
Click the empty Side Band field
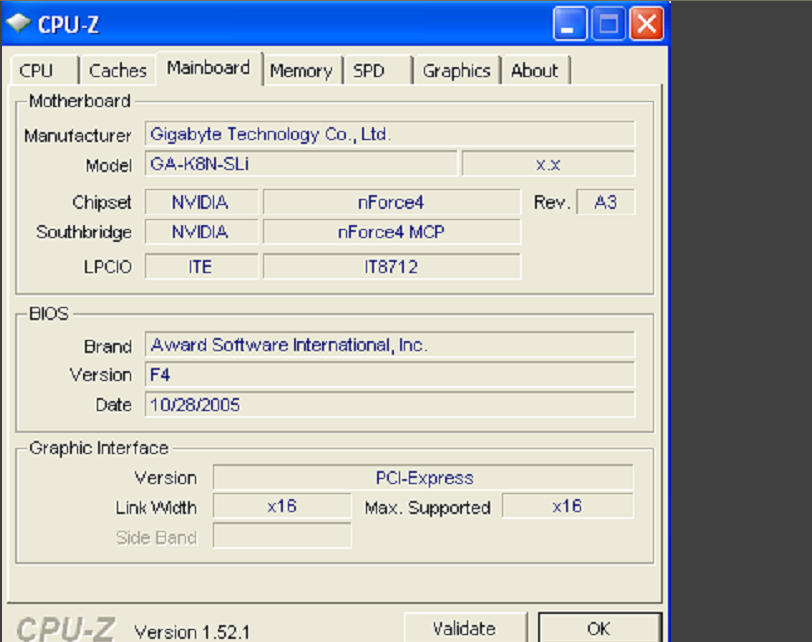coord(282,536)
